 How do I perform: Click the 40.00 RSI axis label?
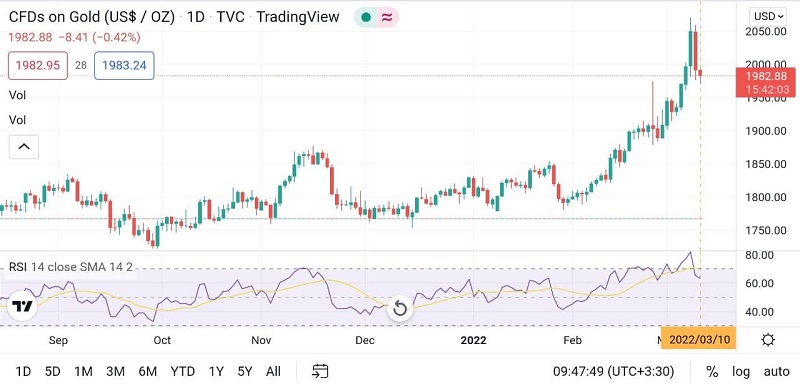click(x=759, y=311)
